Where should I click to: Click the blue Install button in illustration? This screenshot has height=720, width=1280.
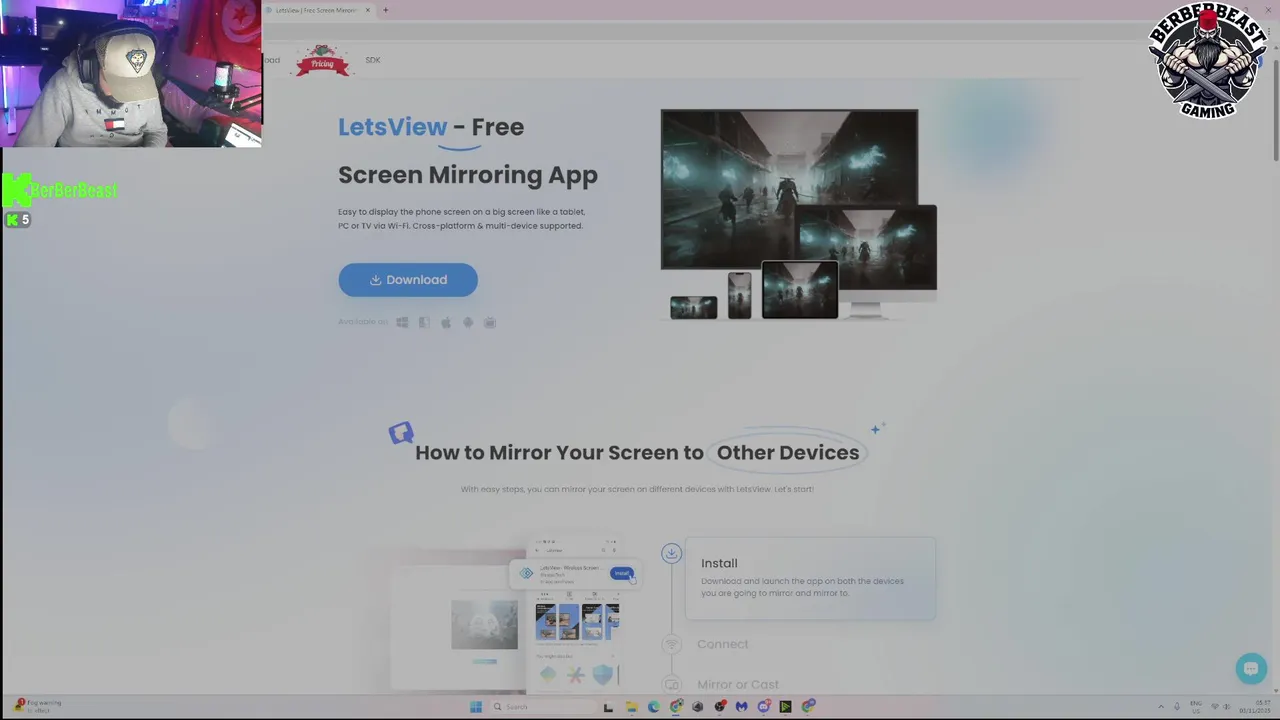(x=622, y=573)
